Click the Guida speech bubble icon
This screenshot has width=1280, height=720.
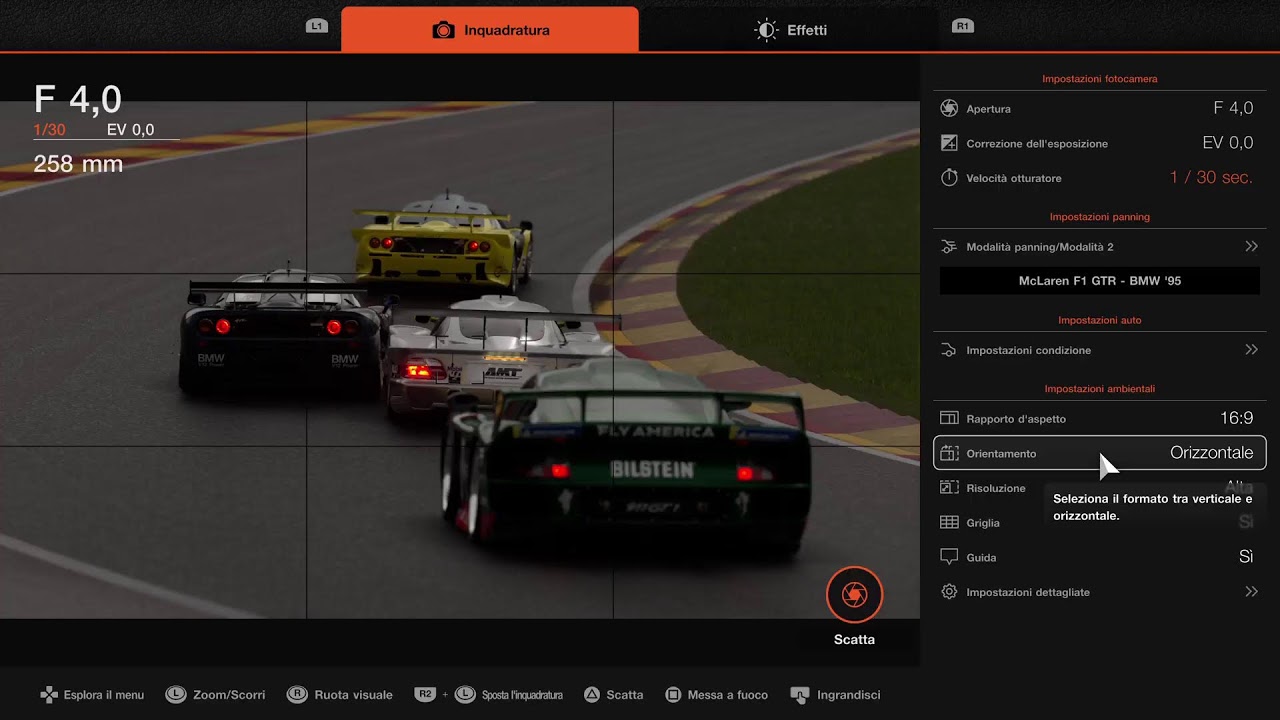click(x=950, y=557)
